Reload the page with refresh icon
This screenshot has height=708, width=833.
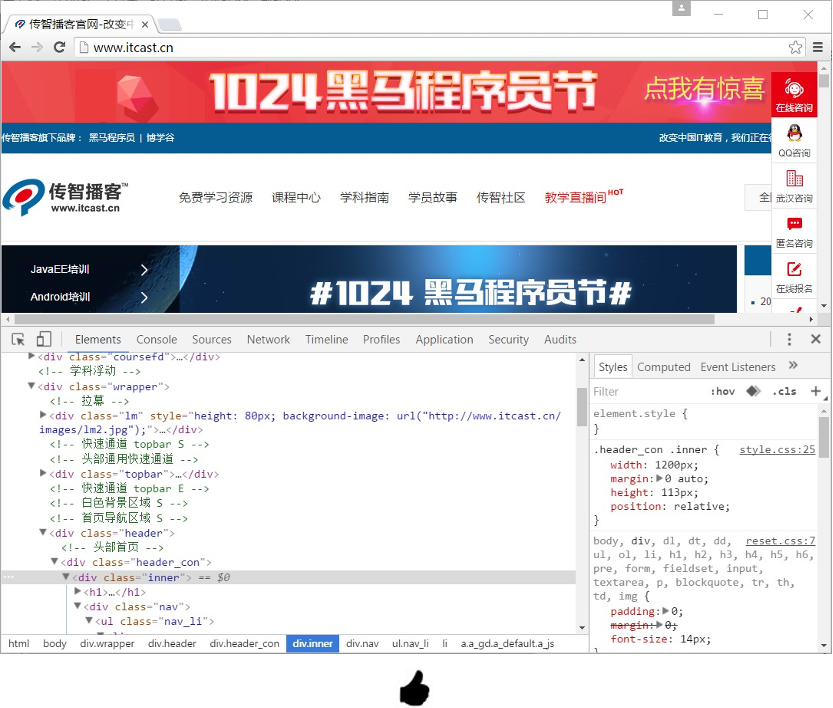(60, 47)
